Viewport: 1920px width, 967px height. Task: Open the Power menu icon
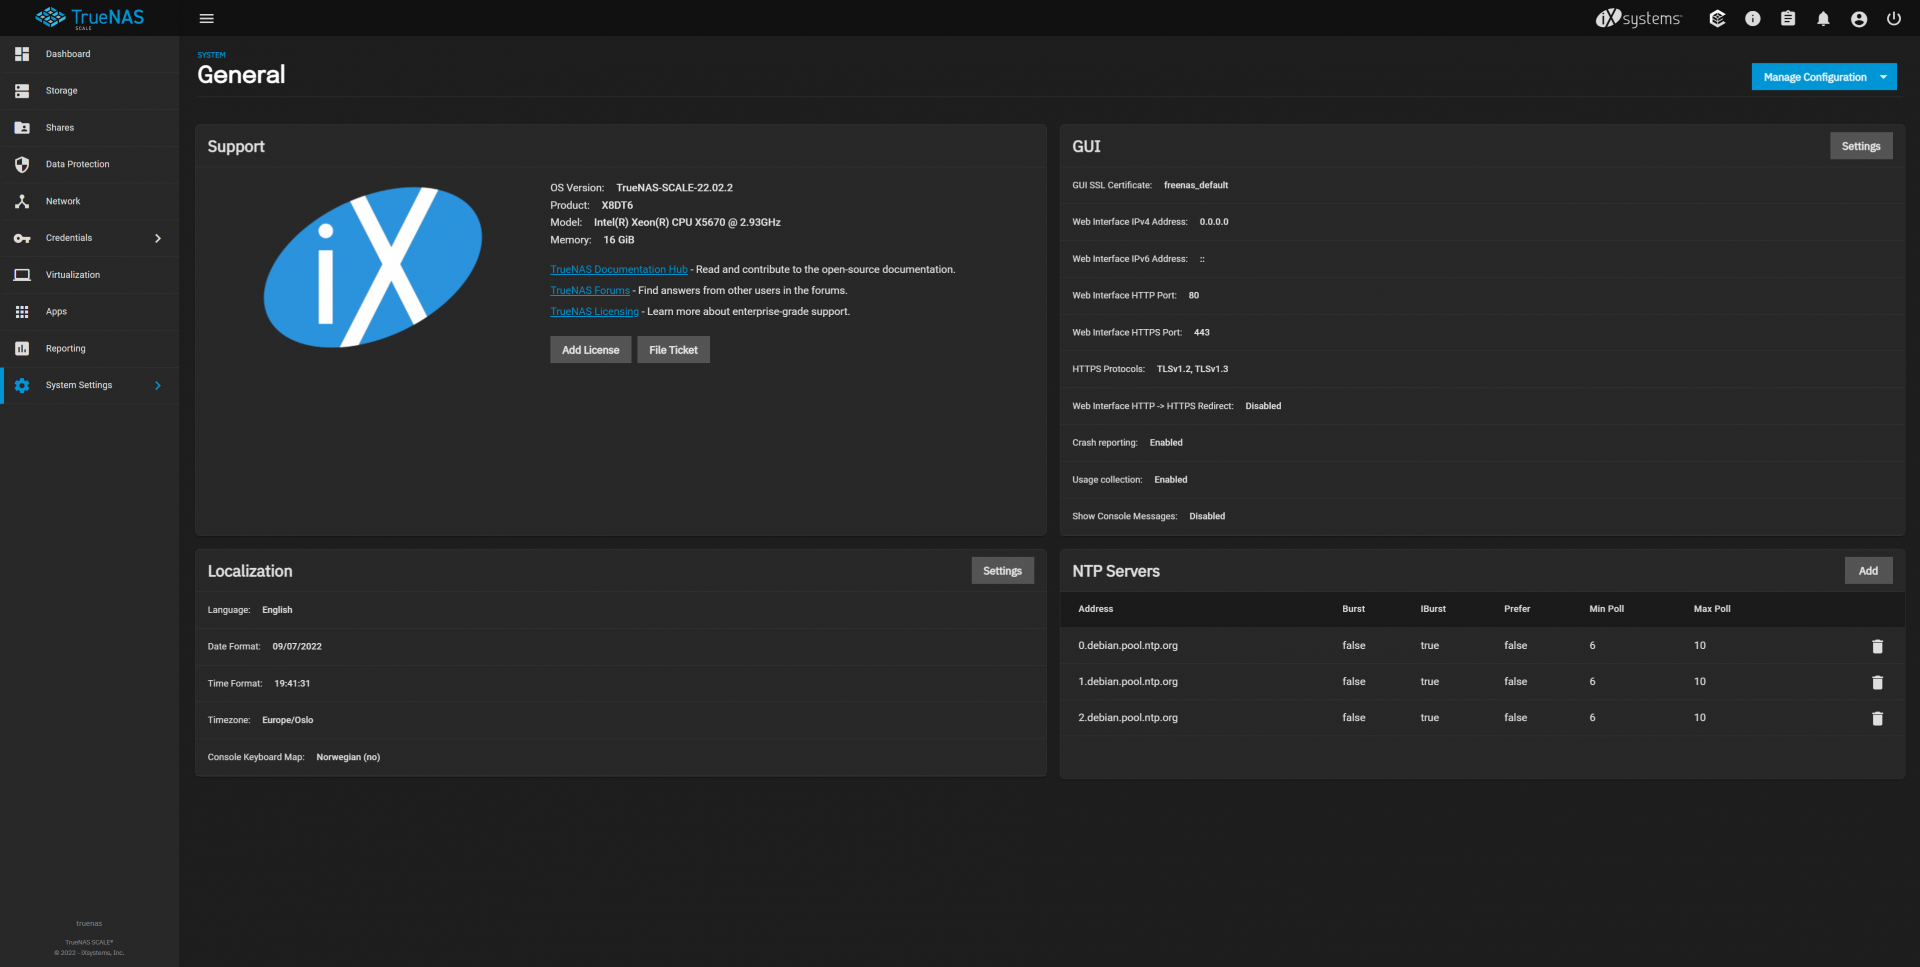tap(1894, 18)
